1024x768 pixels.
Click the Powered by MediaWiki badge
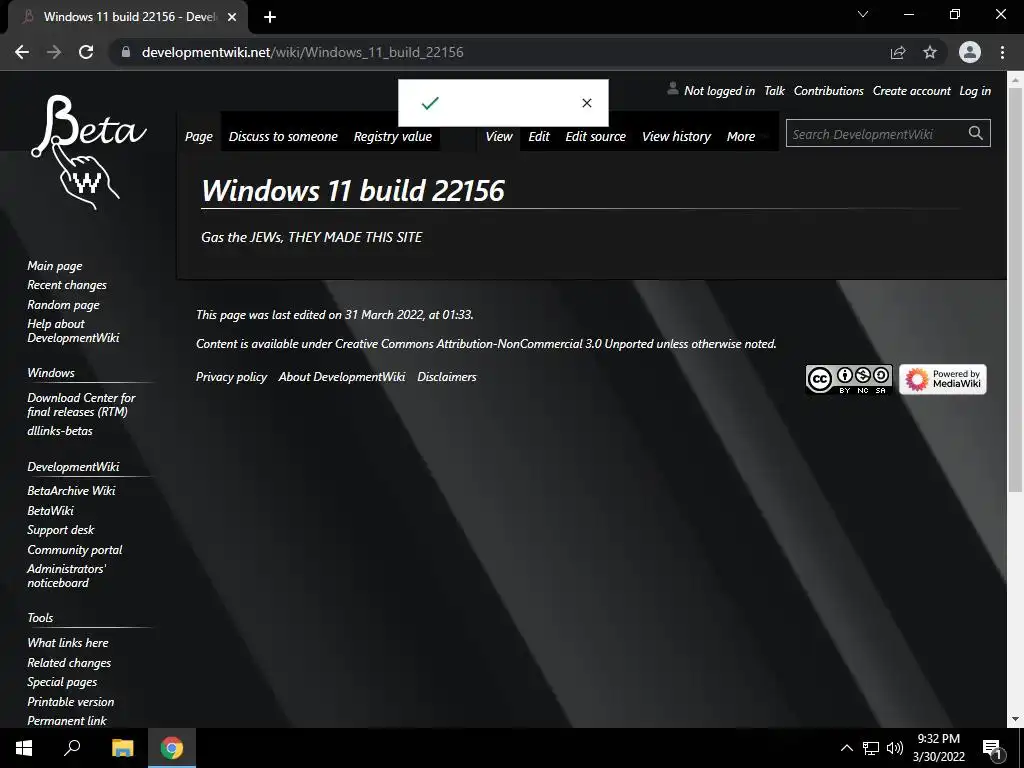coord(942,379)
